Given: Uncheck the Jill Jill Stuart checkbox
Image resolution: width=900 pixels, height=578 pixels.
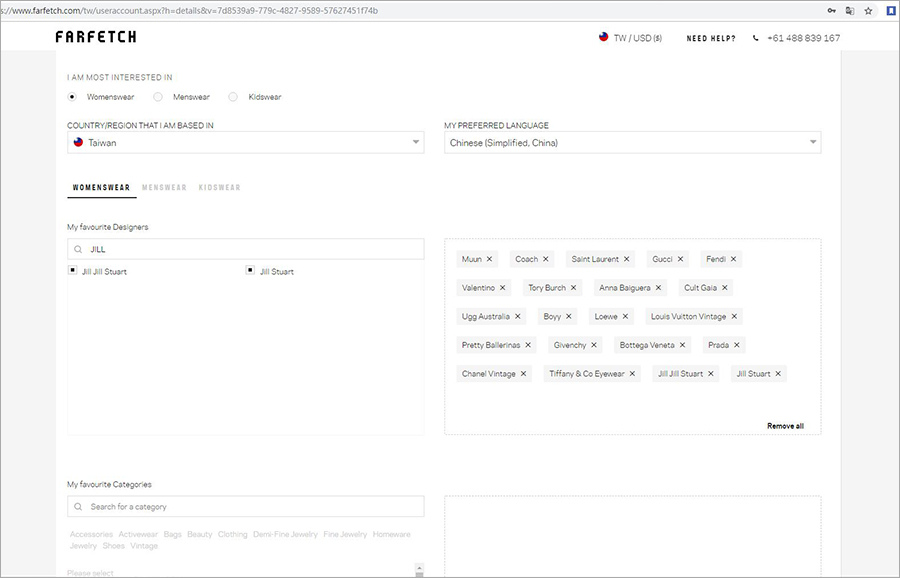Looking at the screenshot, I should click(72, 270).
